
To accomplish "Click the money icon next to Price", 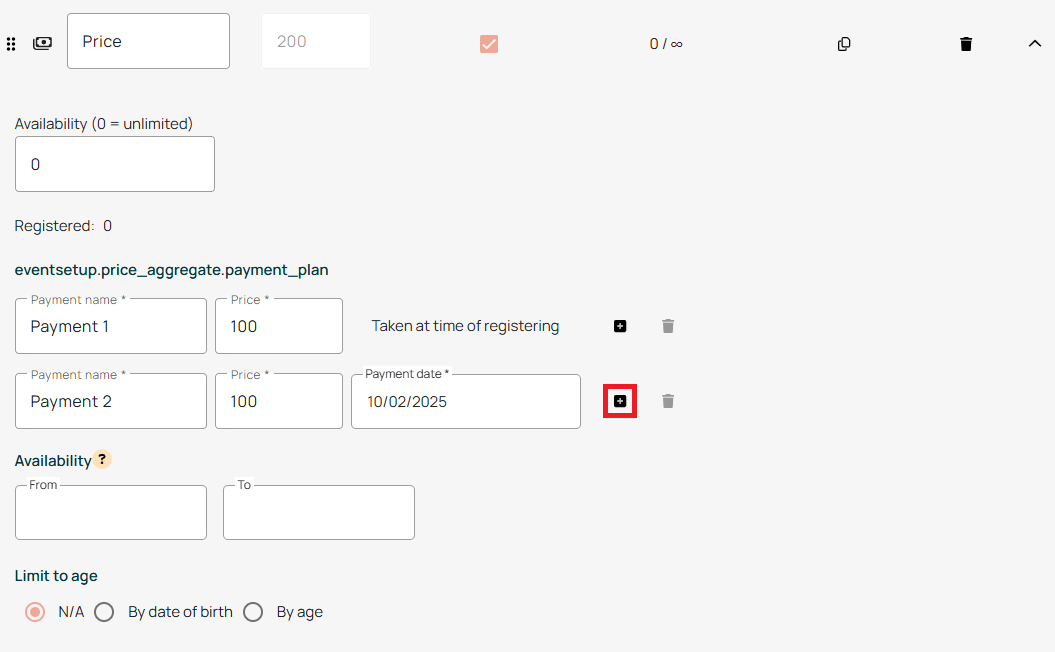I will pyautogui.click(x=42, y=43).
